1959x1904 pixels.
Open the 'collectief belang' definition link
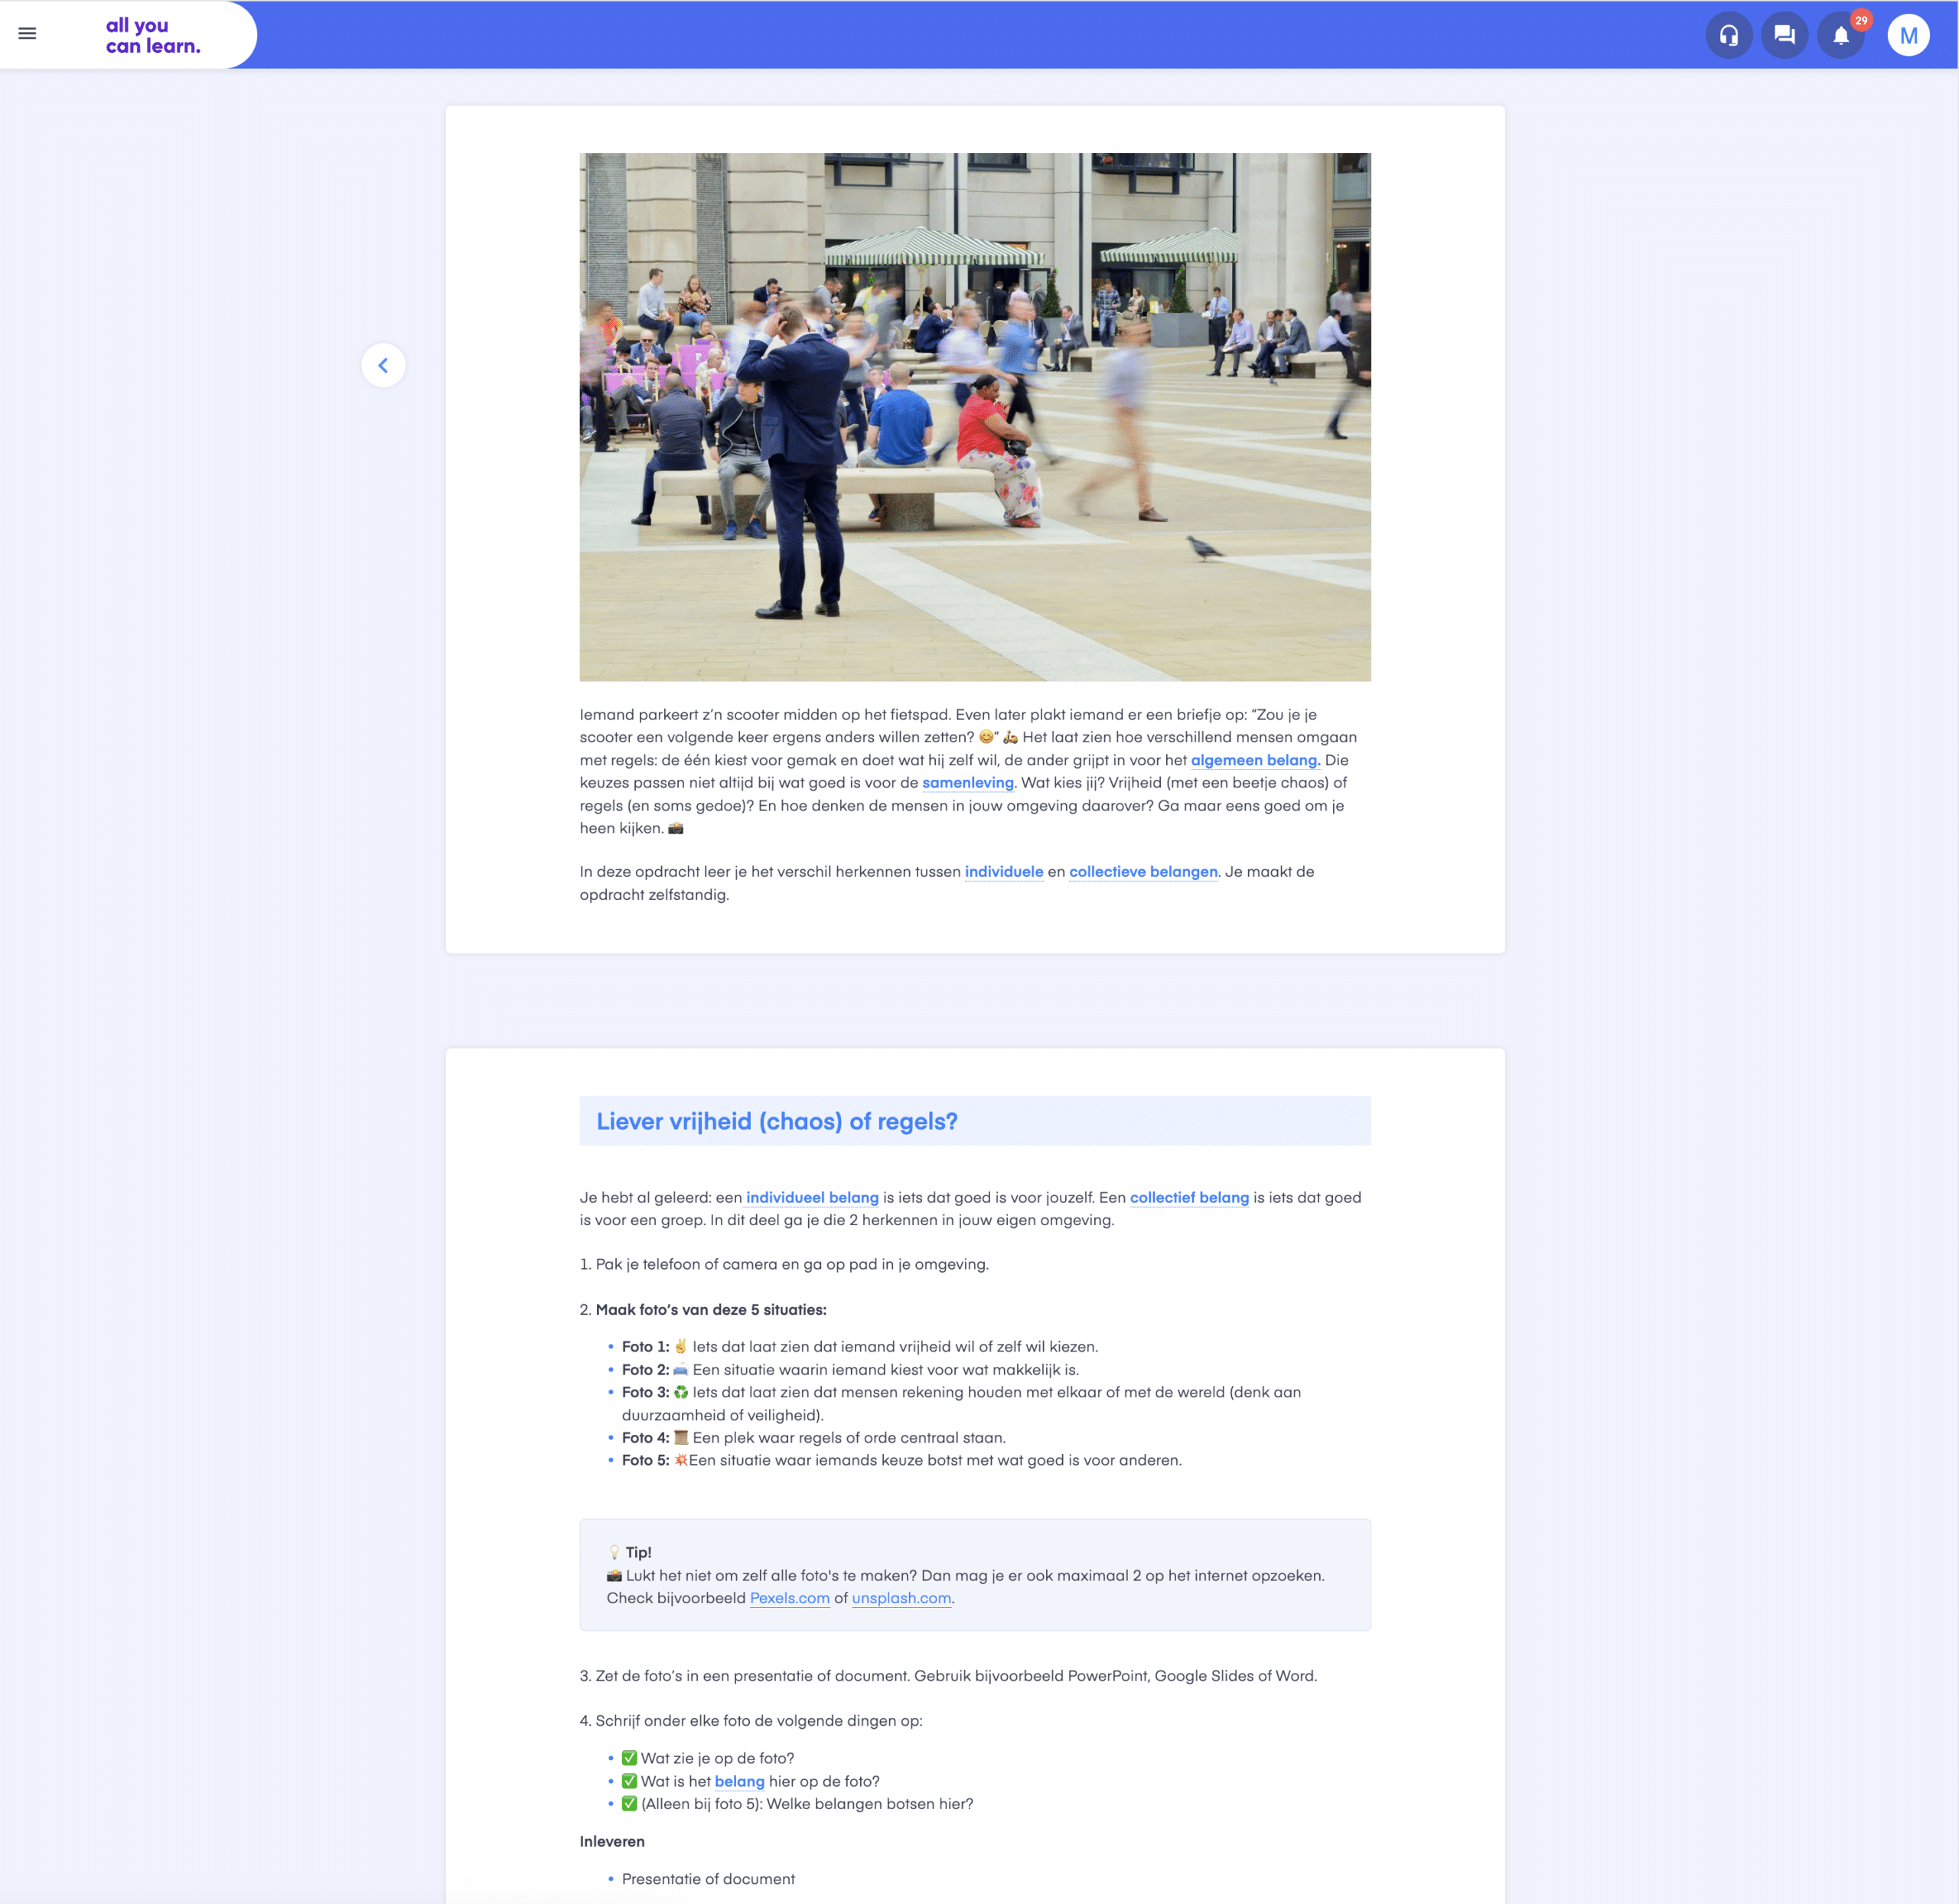click(x=1189, y=1198)
